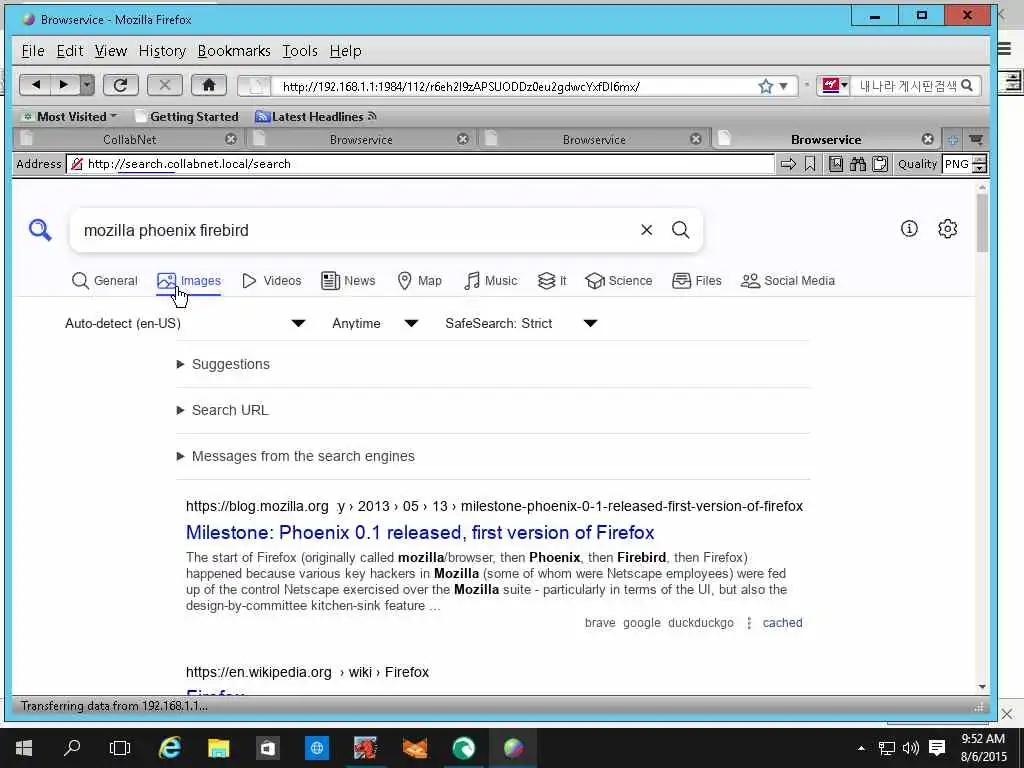Click the Firefox Forward arrow button
Screen dimensions: 1024x768
[x=63, y=85]
